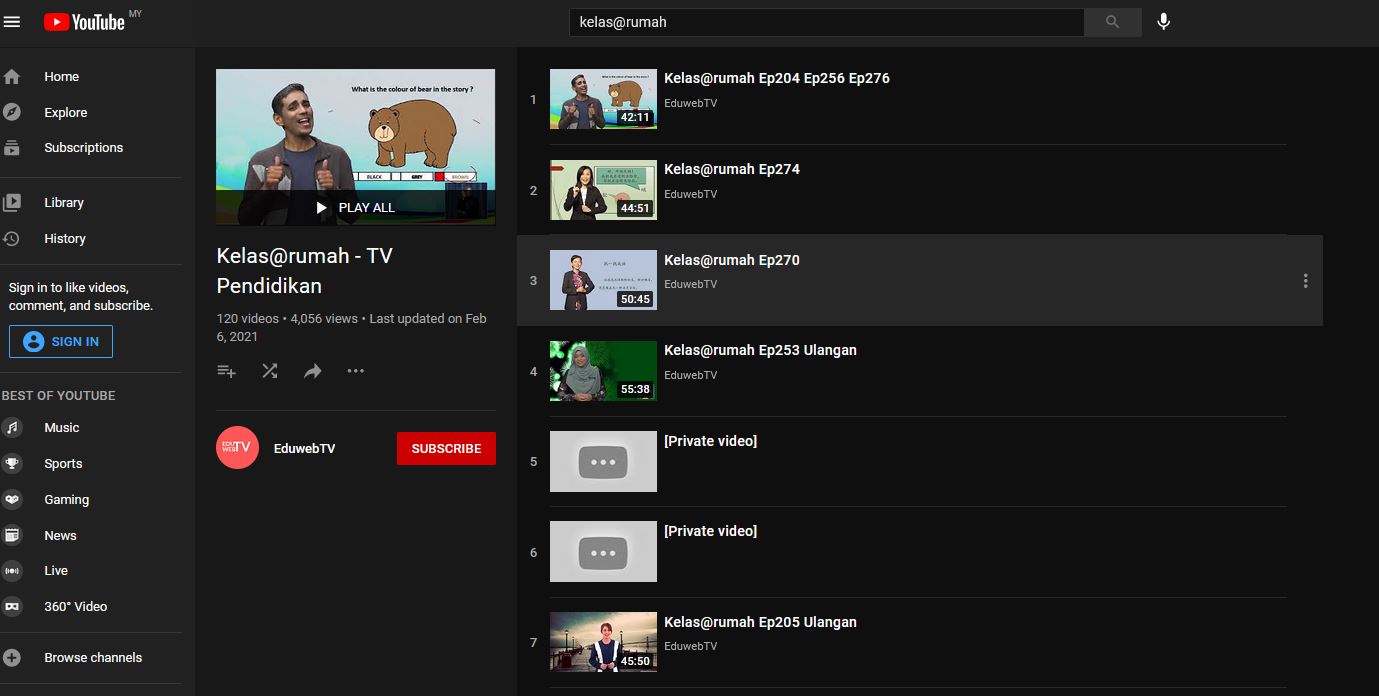Open thumbnail of Kelas@rumah Ep205 Ulangan
The width and height of the screenshot is (1379, 696).
pos(603,642)
